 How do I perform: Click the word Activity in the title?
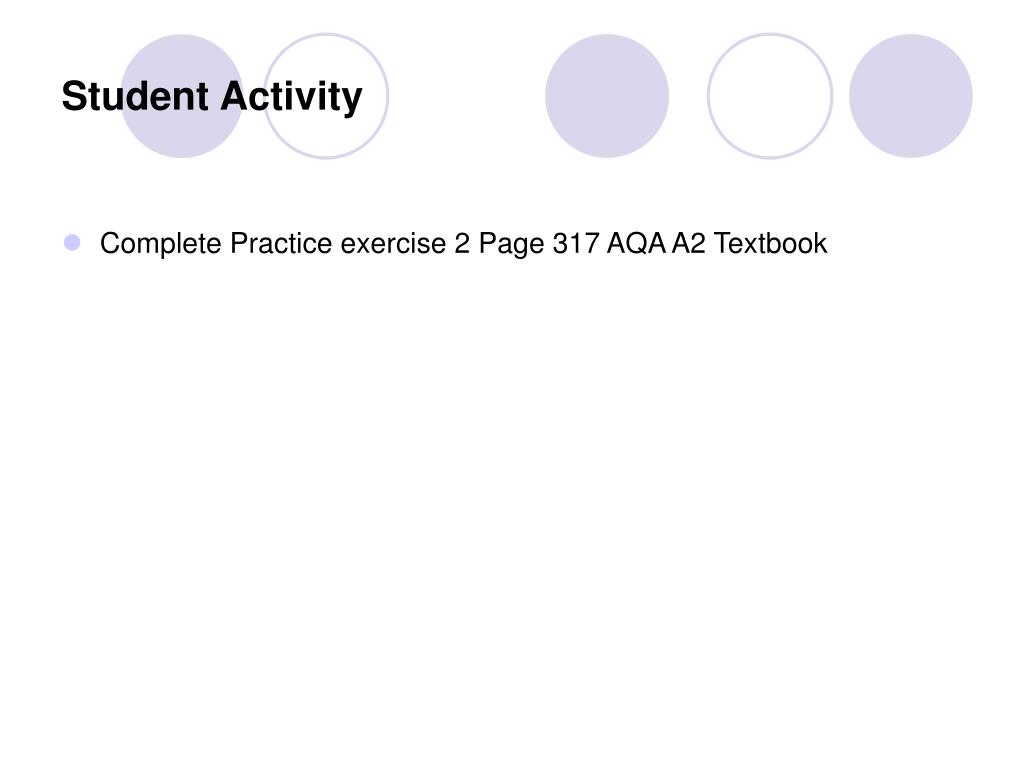tap(291, 97)
